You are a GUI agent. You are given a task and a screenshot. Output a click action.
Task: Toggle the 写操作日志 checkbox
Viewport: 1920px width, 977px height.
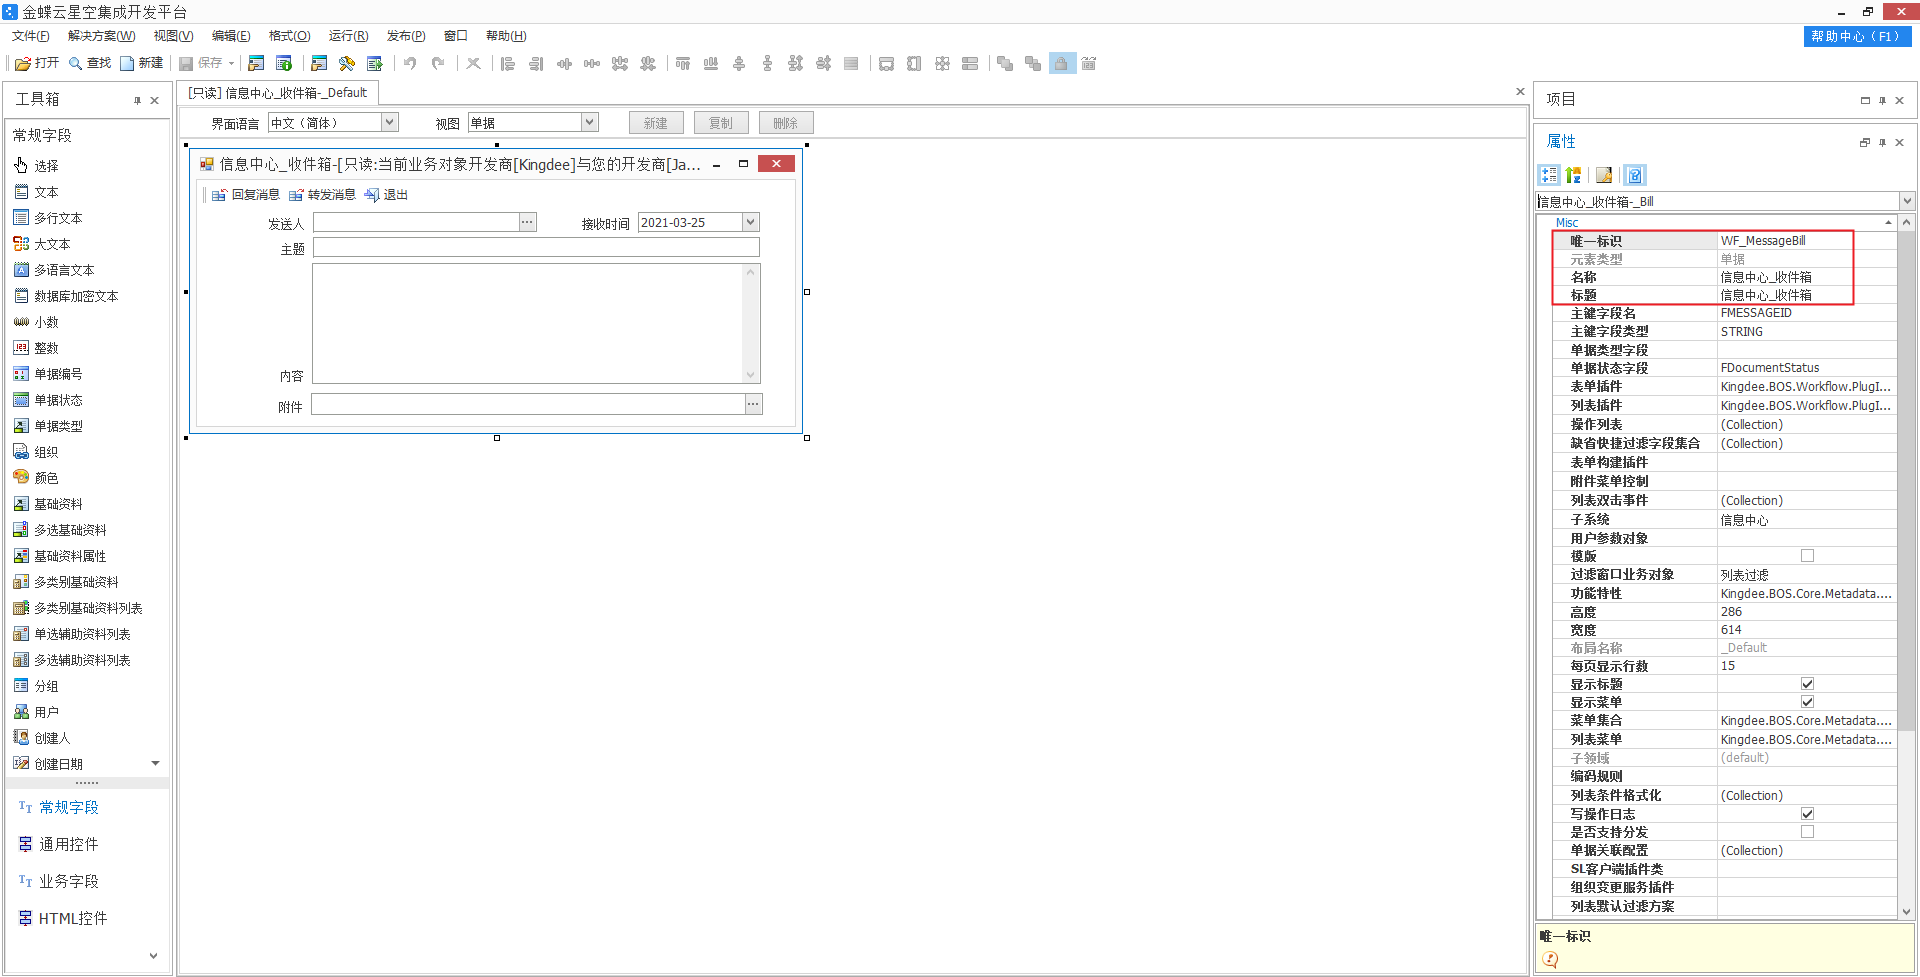pos(1807,814)
